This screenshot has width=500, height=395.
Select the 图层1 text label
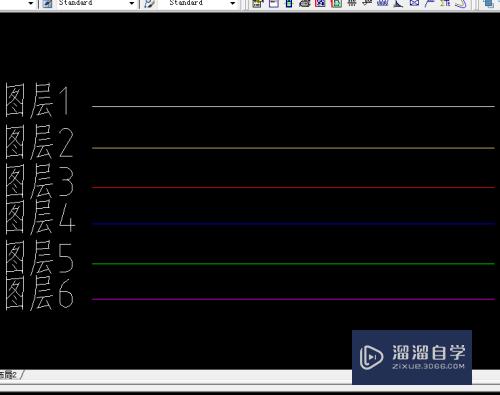(x=38, y=100)
